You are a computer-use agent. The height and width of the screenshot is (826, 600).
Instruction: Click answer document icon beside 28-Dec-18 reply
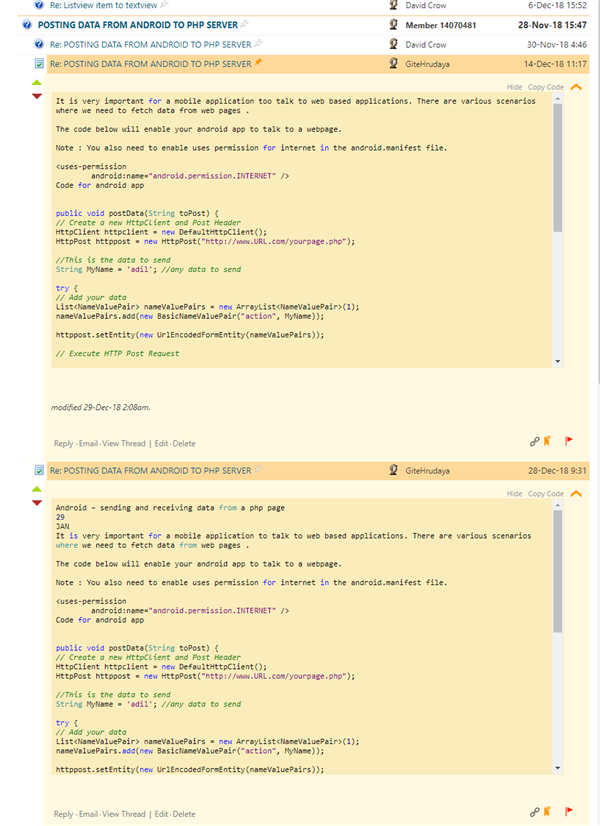(39, 470)
